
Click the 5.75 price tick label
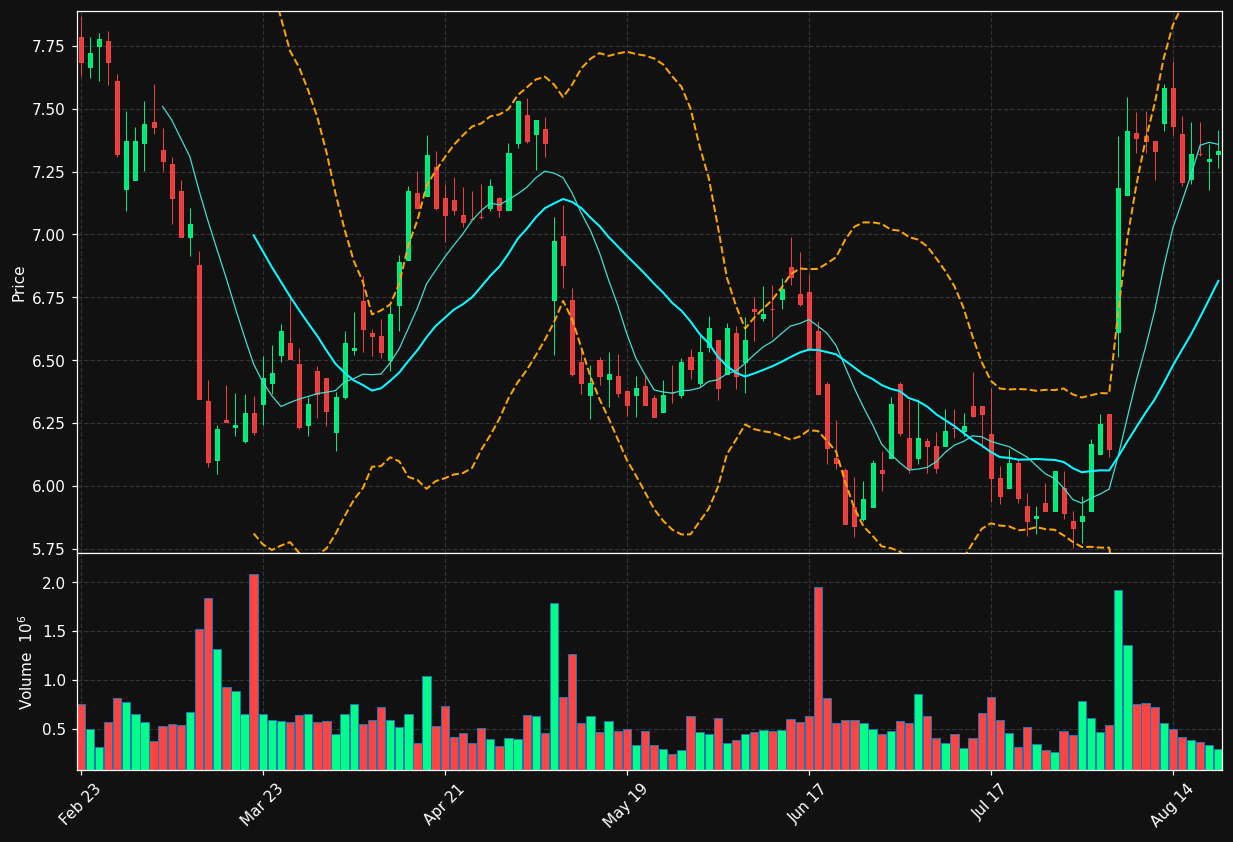[51, 549]
